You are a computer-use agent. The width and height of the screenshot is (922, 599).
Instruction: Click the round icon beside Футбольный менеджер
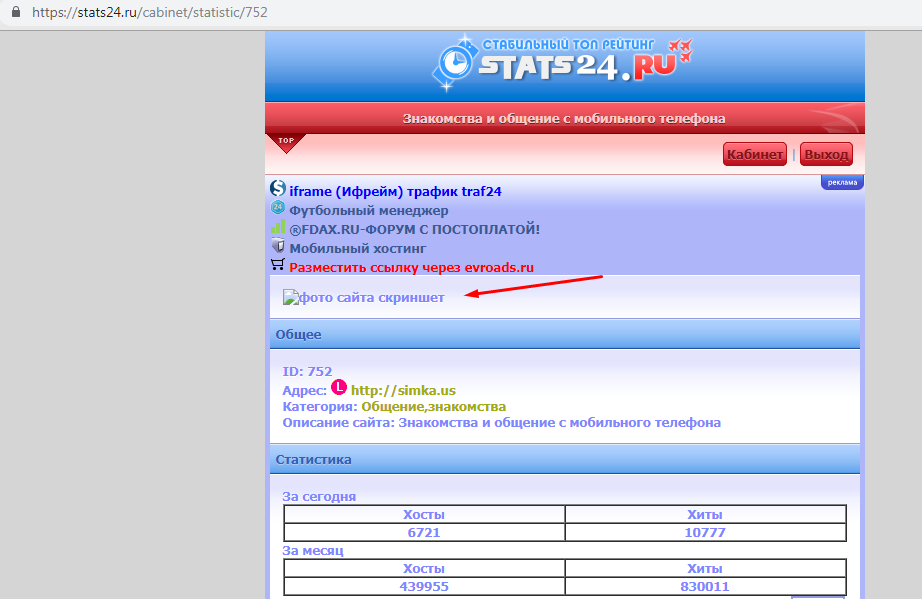click(278, 208)
